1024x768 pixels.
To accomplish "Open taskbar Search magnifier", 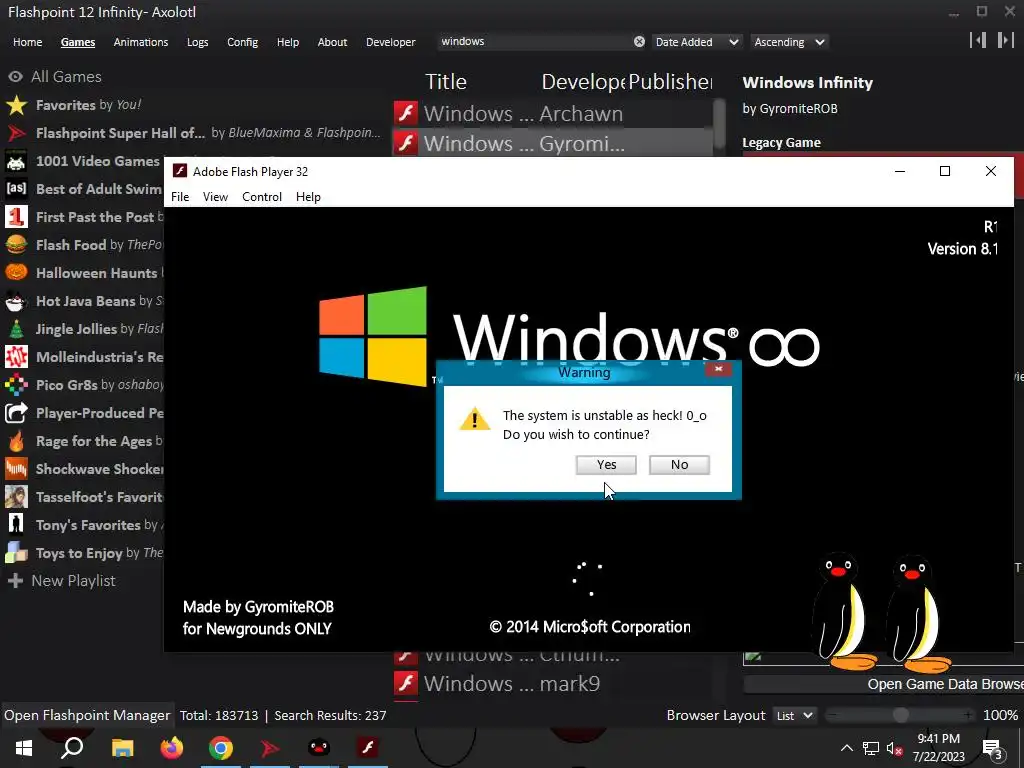I will click(x=72, y=748).
